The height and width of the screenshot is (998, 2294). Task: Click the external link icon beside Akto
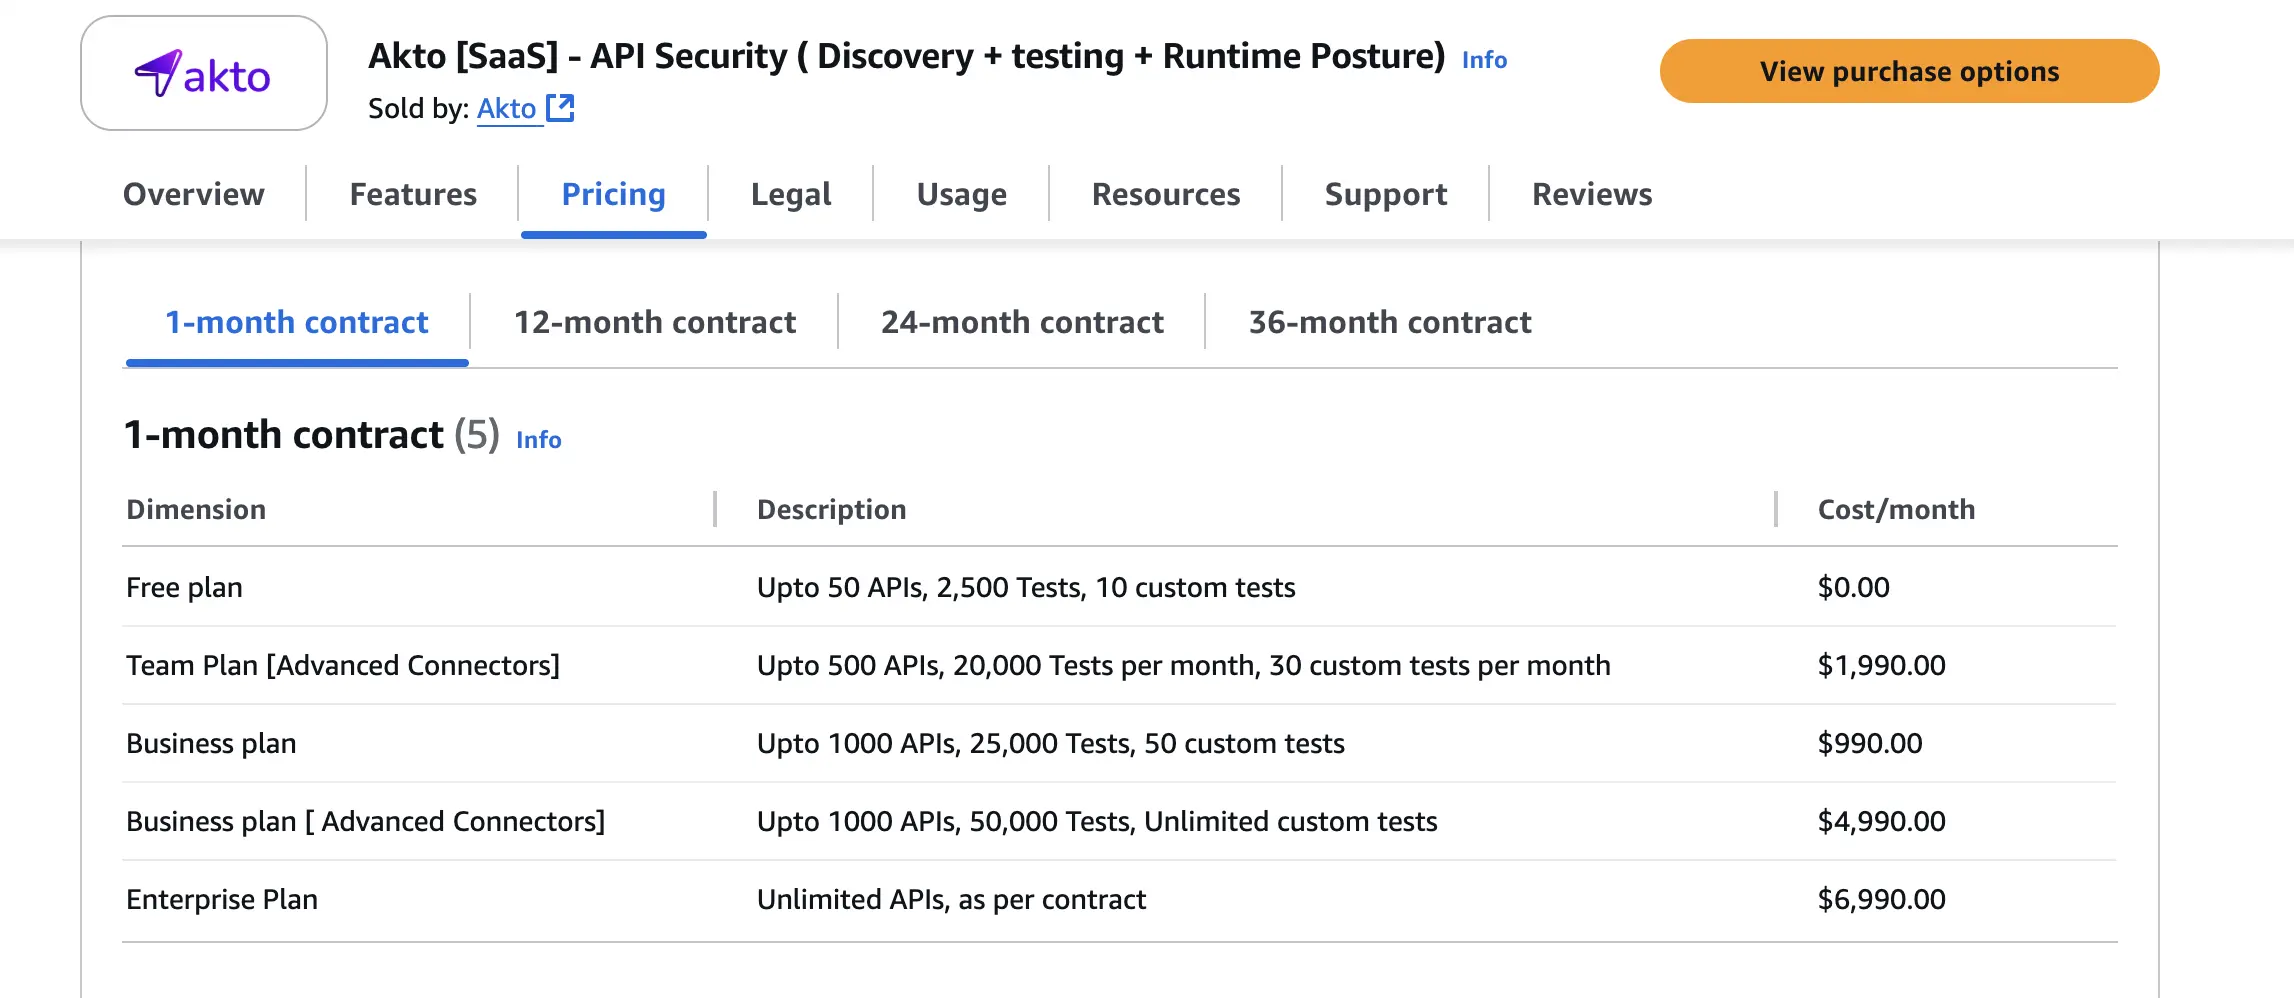tap(560, 108)
